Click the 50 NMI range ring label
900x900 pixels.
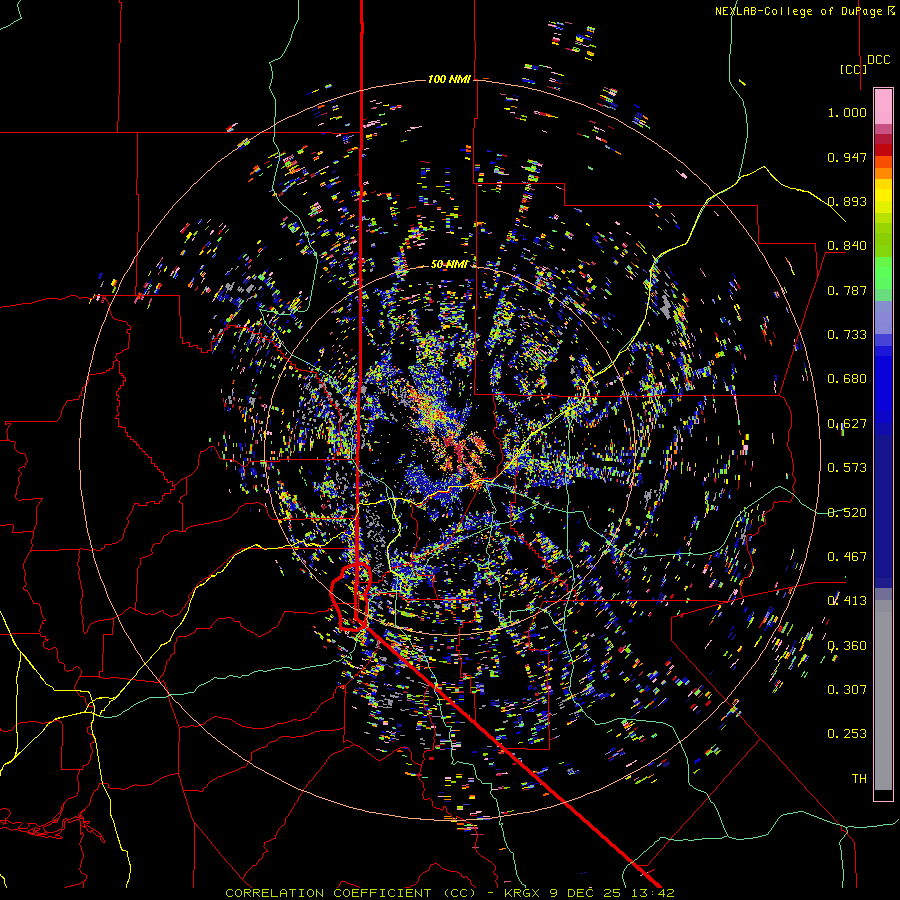point(449,264)
